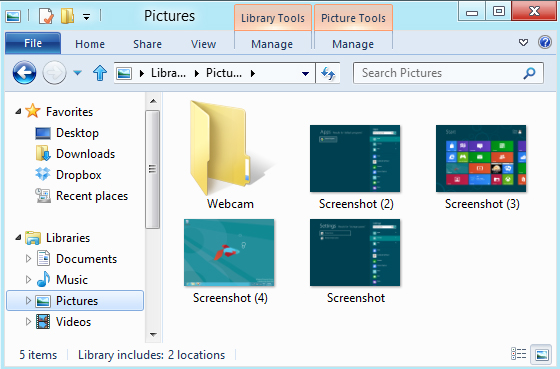Open the File menu
The width and height of the screenshot is (560, 369).
(33, 43)
